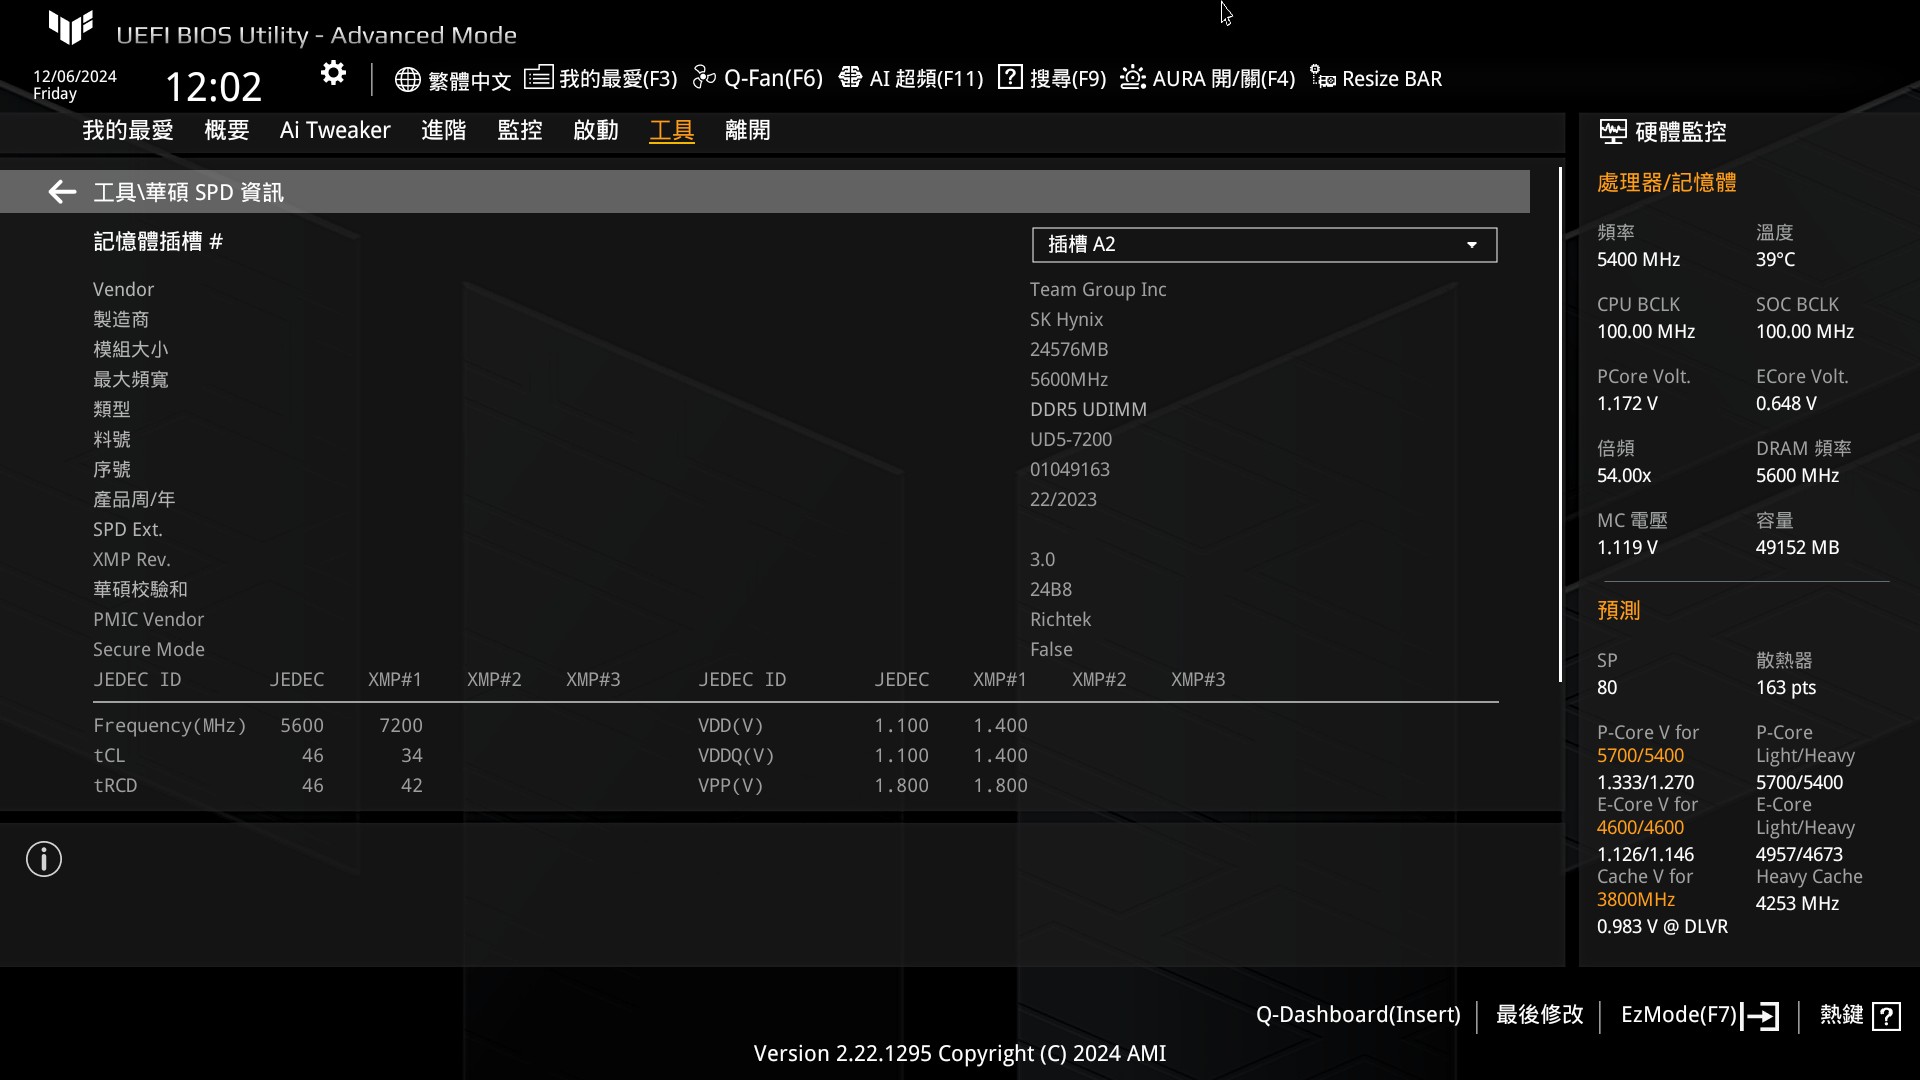
Task: Click type value DDR5 UDIMM
Action: click(1088, 410)
